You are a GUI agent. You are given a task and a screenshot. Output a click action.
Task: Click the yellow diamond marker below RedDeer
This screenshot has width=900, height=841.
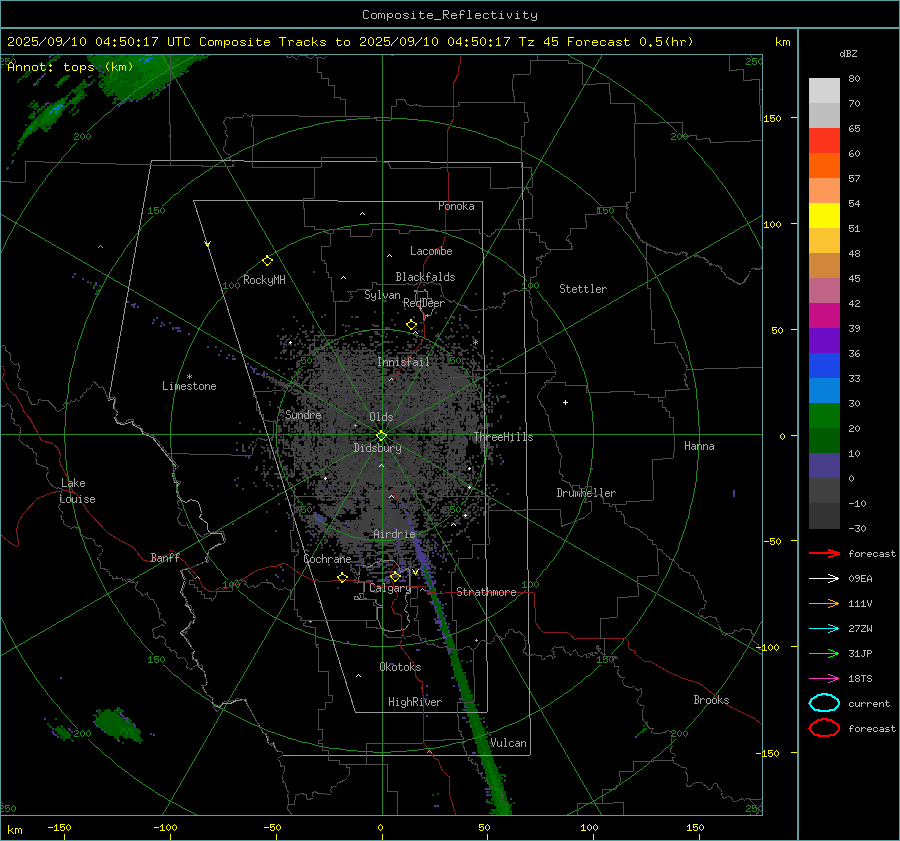411,325
